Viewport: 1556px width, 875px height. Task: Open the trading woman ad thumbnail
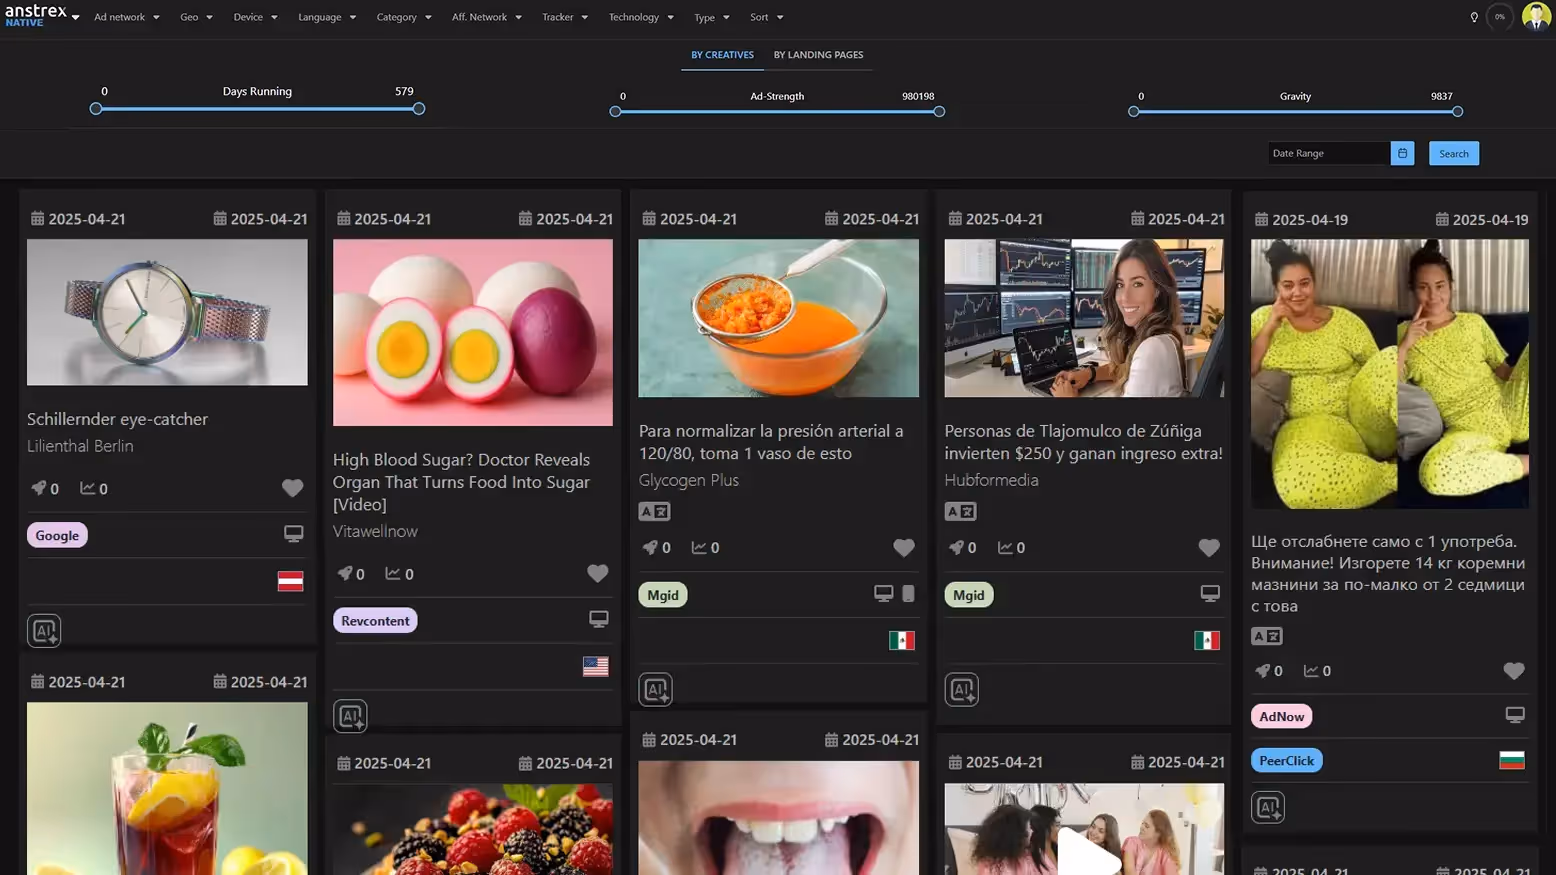pyautogui.click(x=1084, y=318)
